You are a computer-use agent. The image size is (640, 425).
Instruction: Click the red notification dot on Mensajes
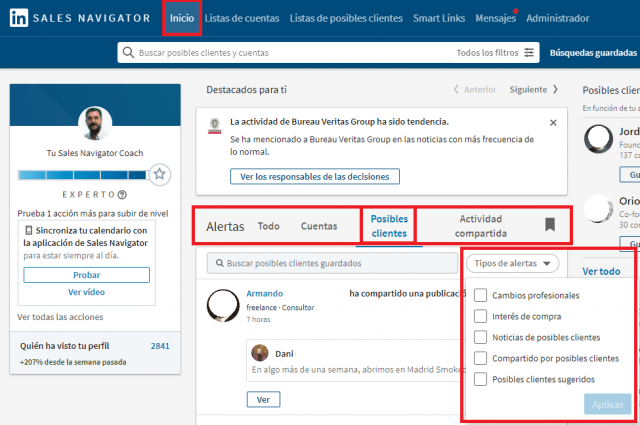pyautogui.click(x=516, y=11)
